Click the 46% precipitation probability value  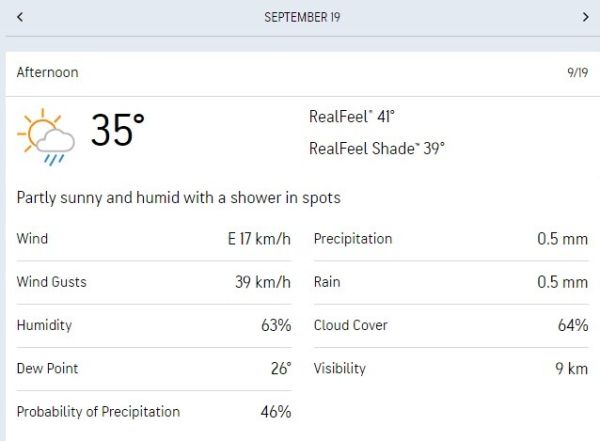[x=275, y=411]
